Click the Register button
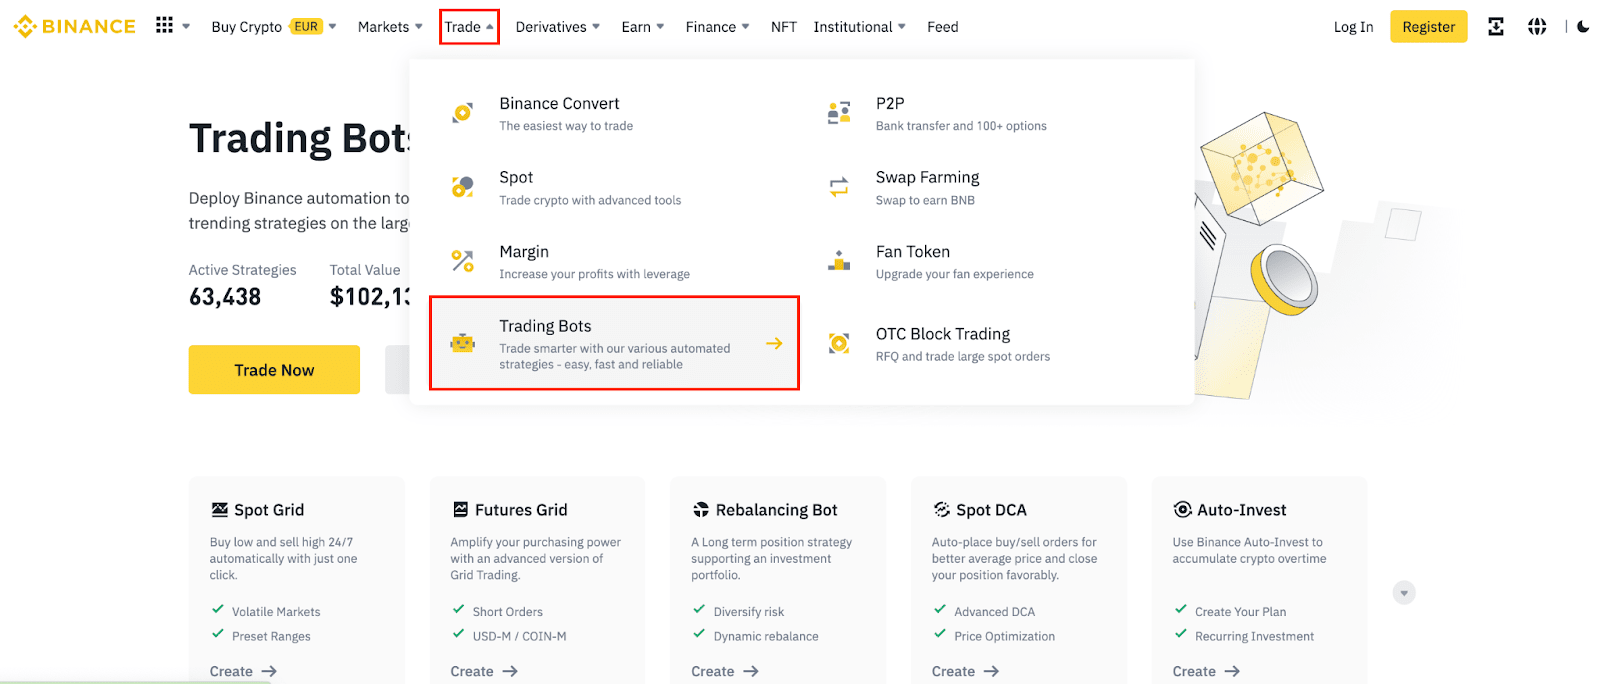The image size is (1600, 684). [x=1428, y=27]
